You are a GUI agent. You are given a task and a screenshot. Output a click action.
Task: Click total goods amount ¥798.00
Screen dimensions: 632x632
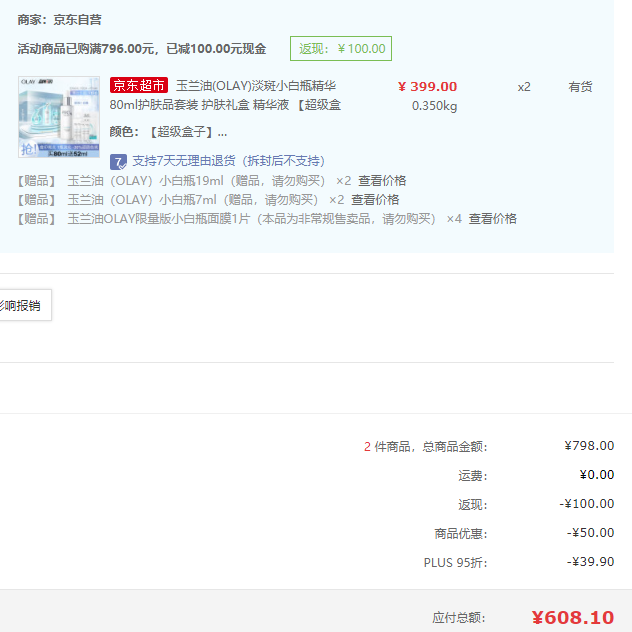(589, 445)
